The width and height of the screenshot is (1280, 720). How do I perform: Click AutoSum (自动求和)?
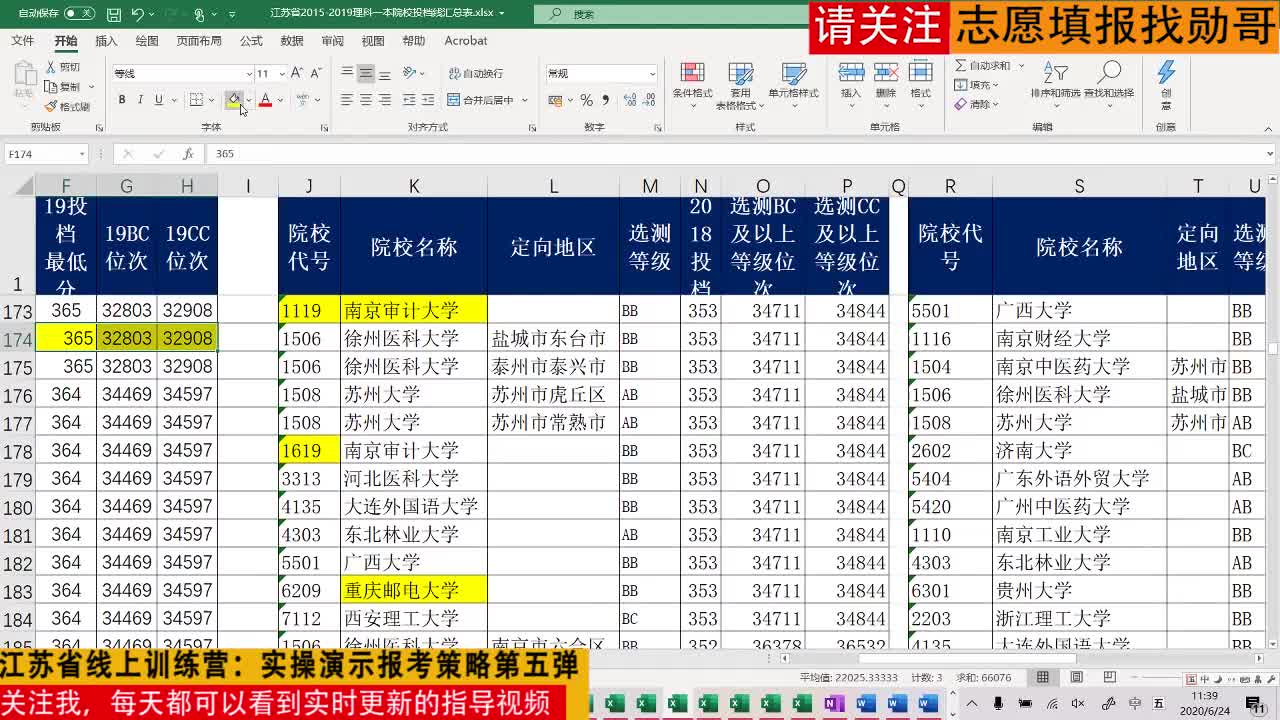click(x=988, y=66)
